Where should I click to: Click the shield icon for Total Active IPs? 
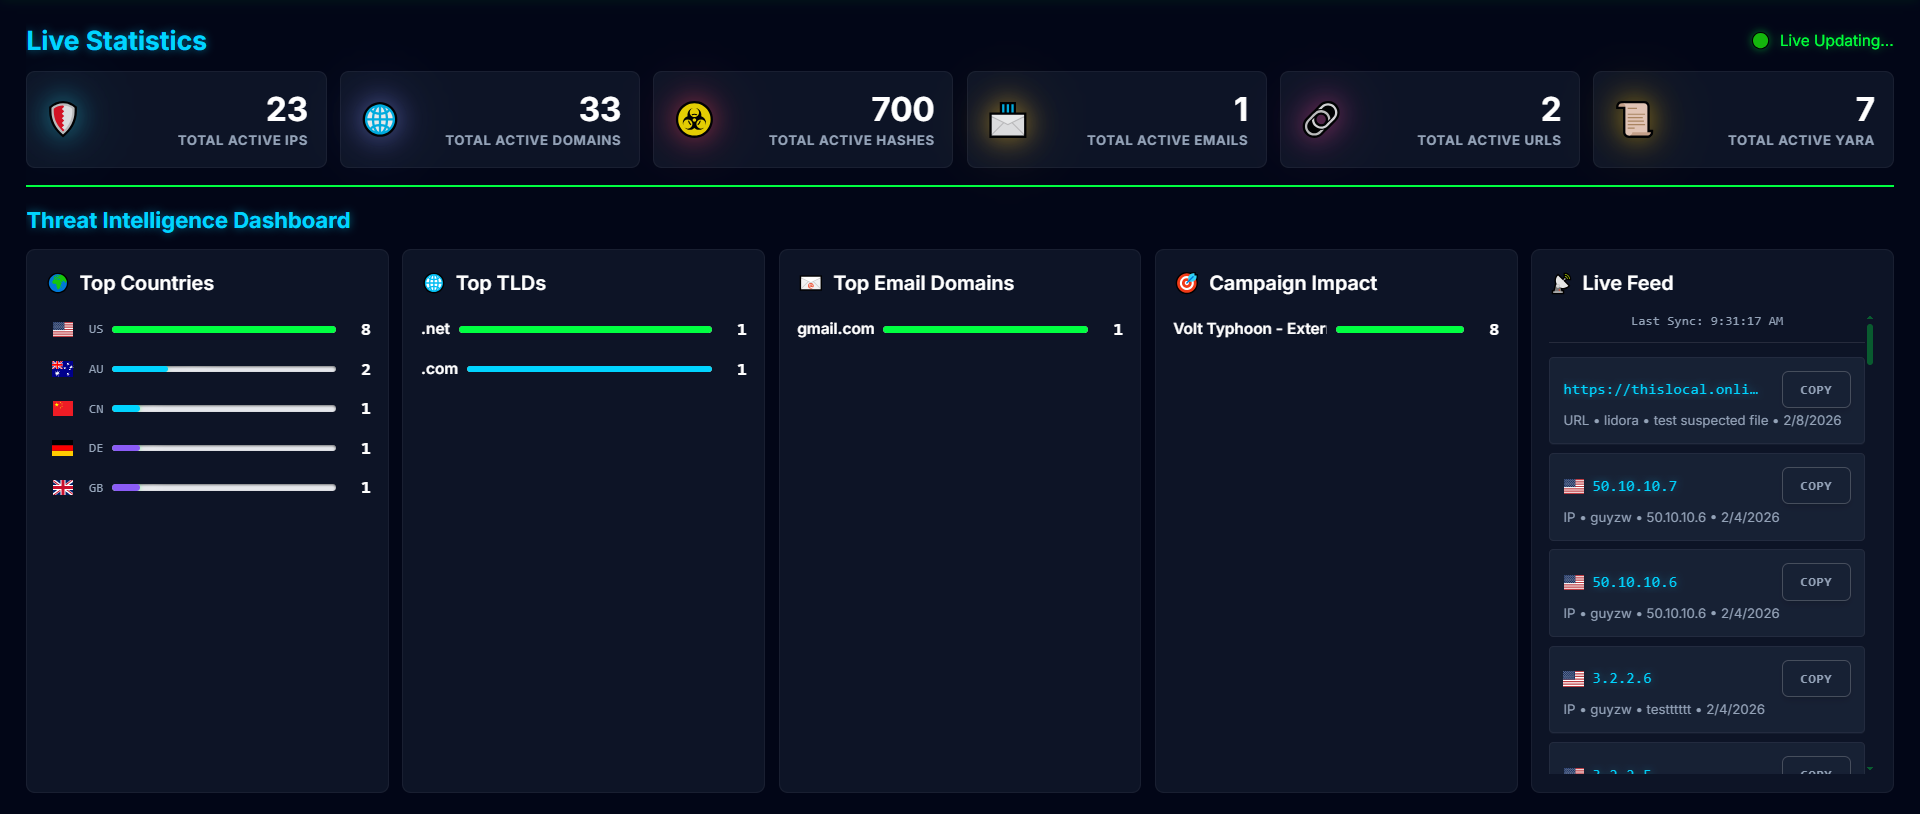click(x=63, y=119)
